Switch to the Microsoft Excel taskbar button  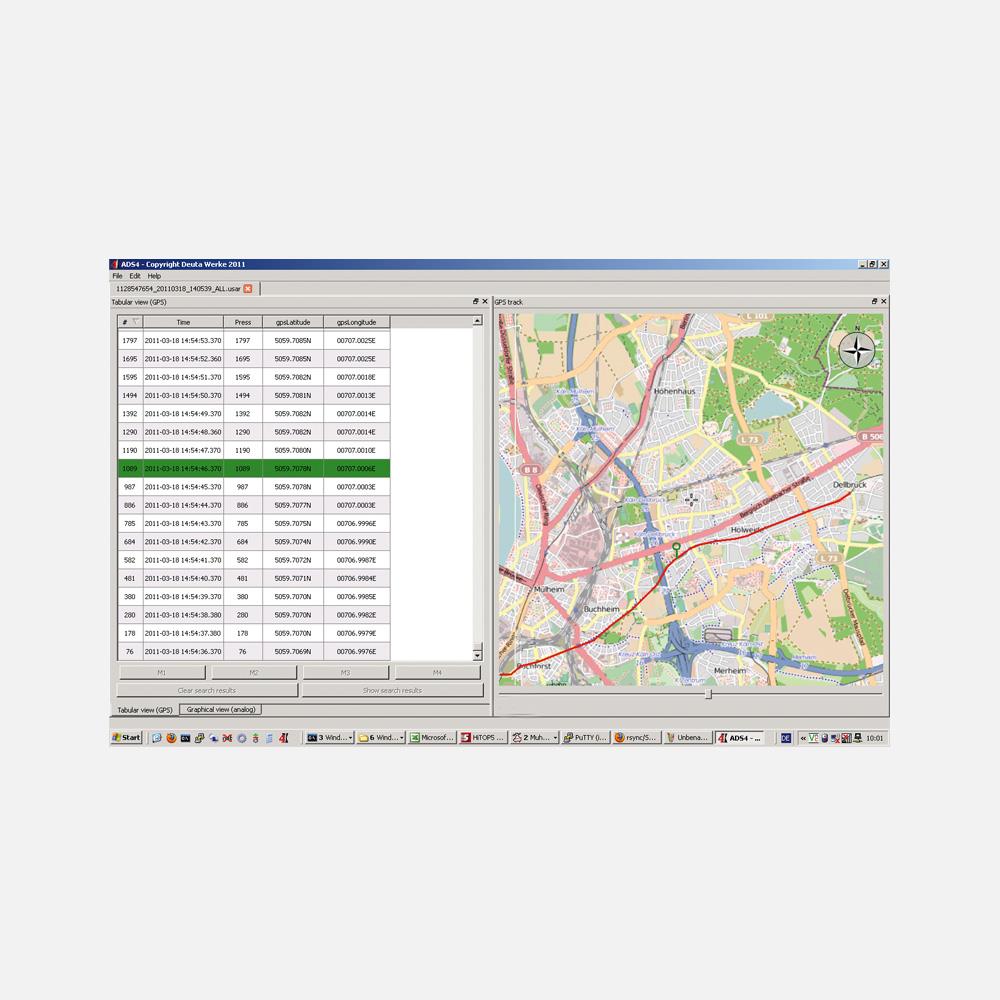pyautogui.click(x=432, y=737)
